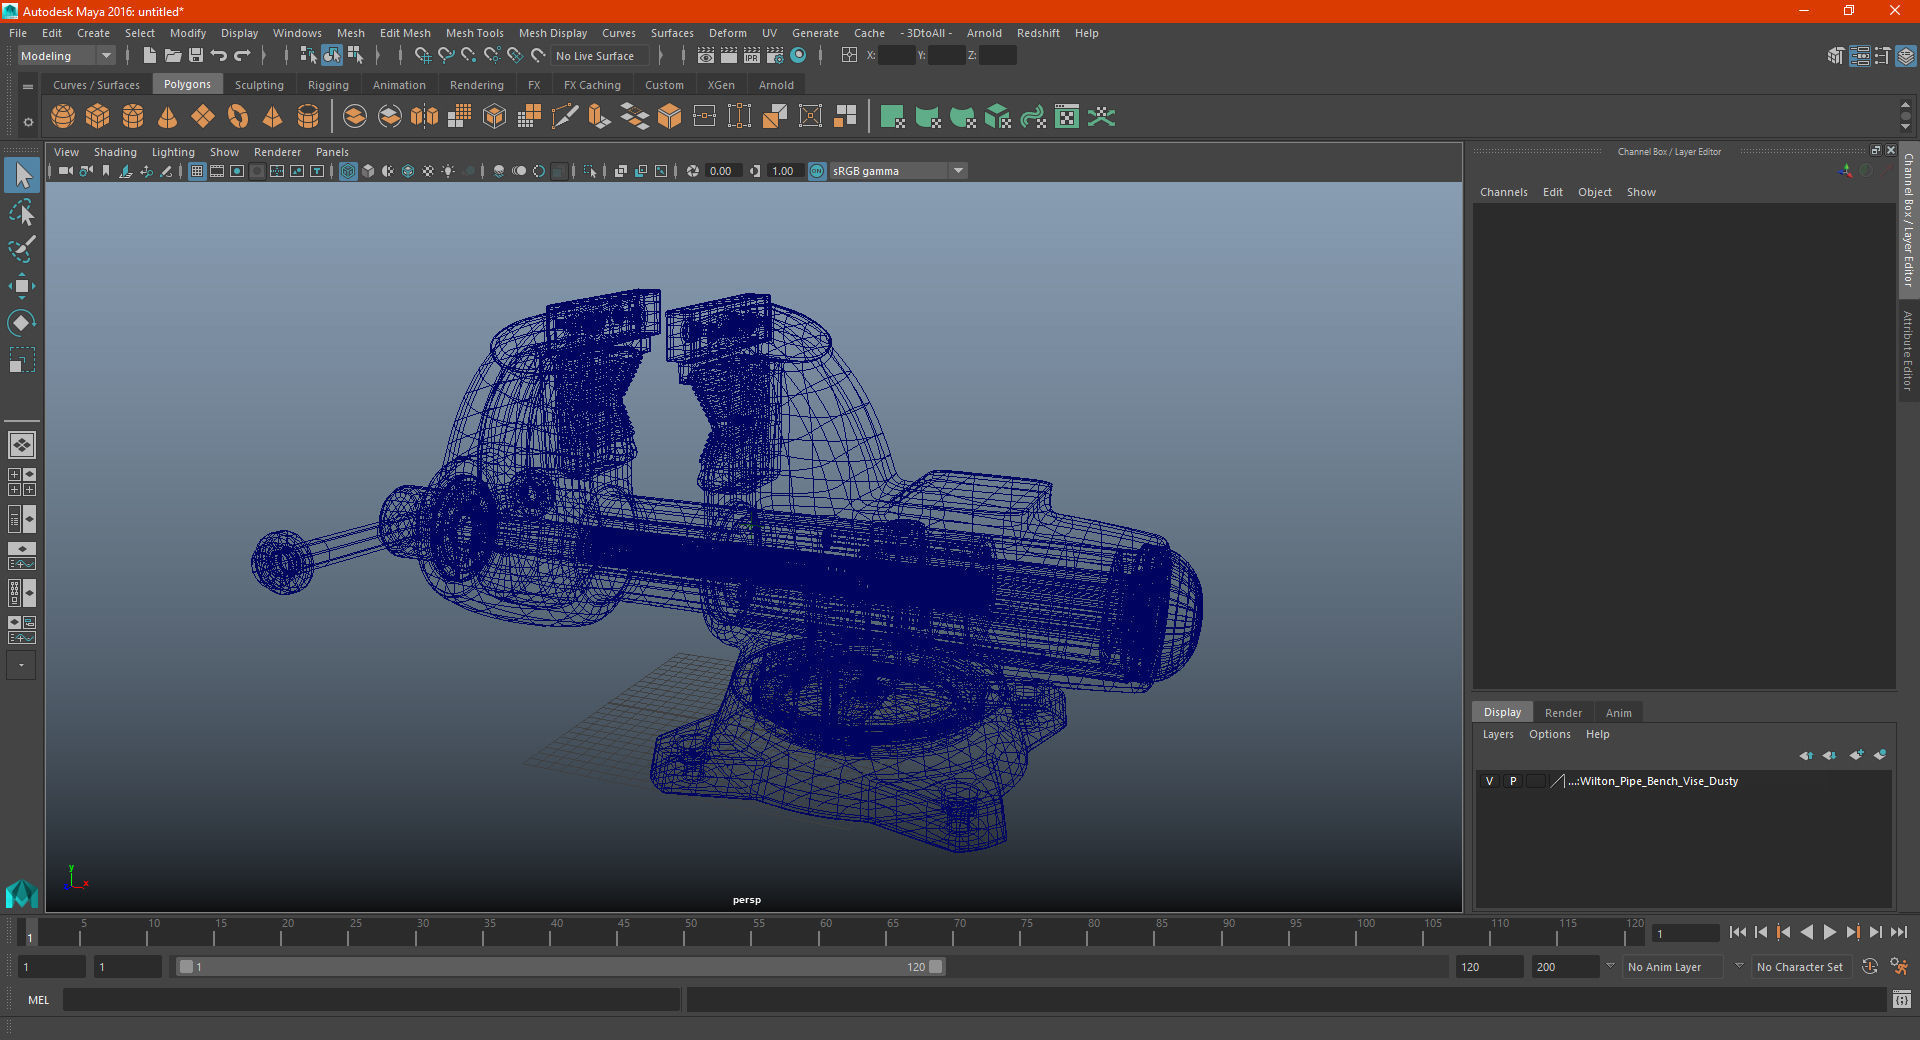Open the shelf options gear menu
Image resolution: width=1920 pixels, height=1040 pixels.
click(28, 122)
